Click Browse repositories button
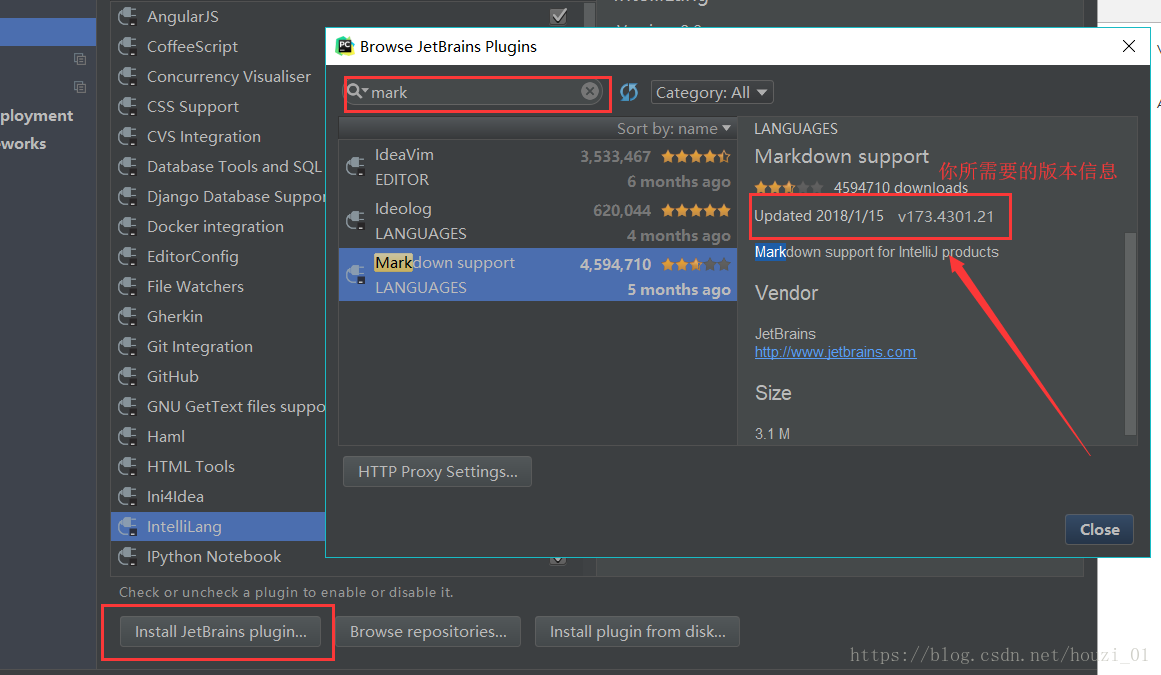1161x675 pixels. 428,631
